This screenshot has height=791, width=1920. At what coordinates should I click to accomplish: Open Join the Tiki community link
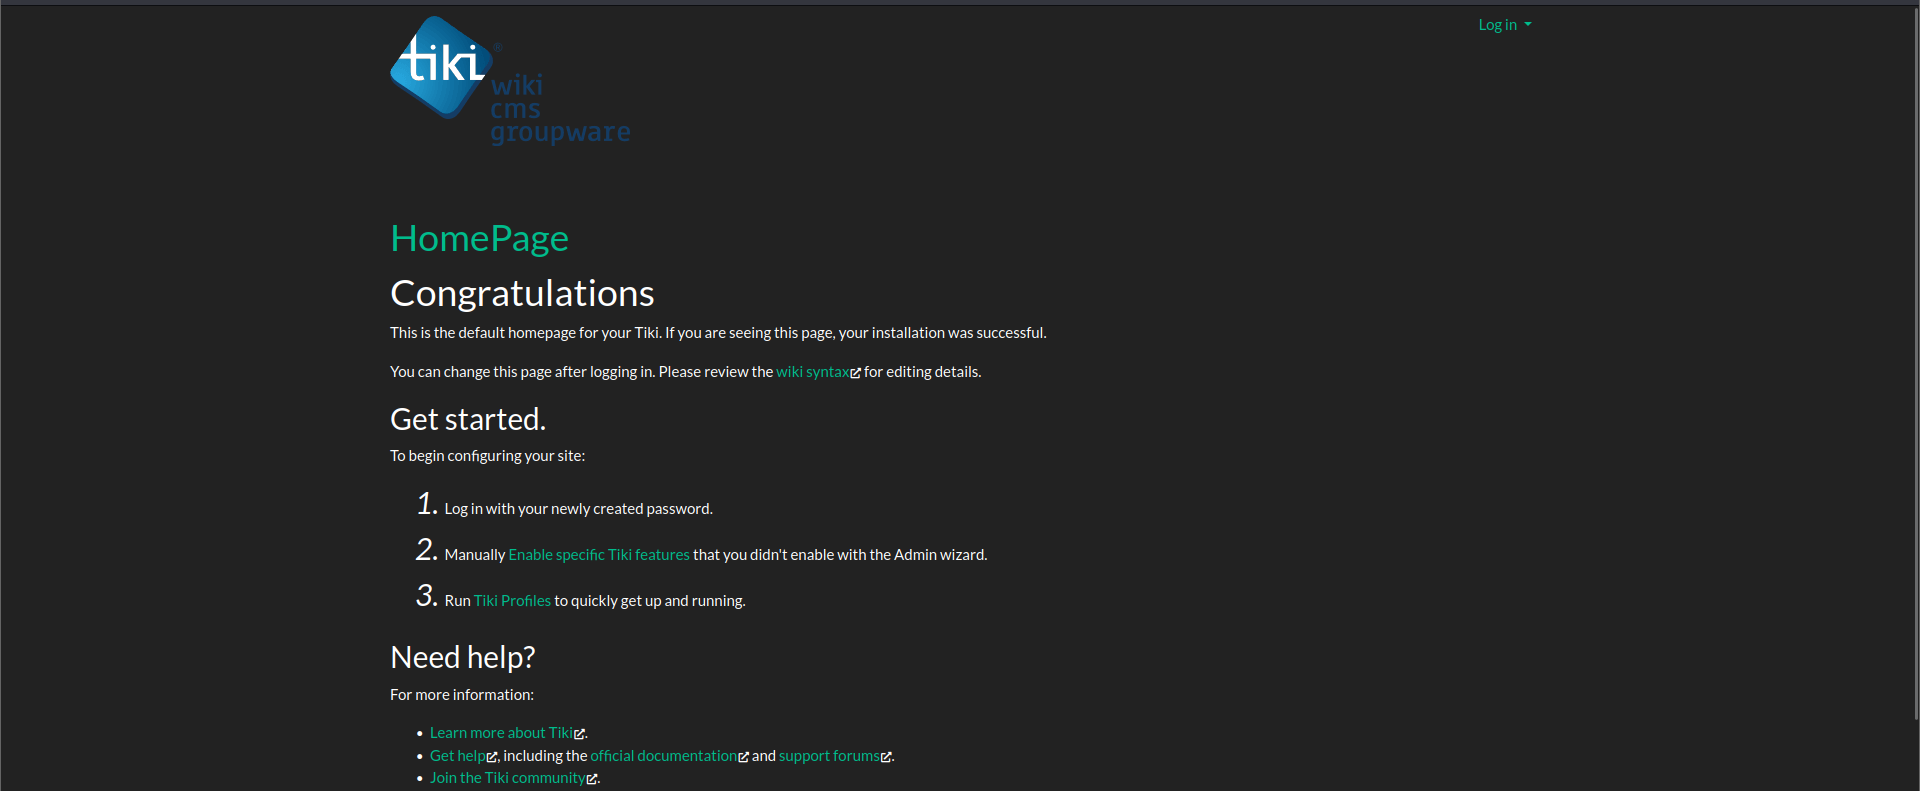[507, 778]
